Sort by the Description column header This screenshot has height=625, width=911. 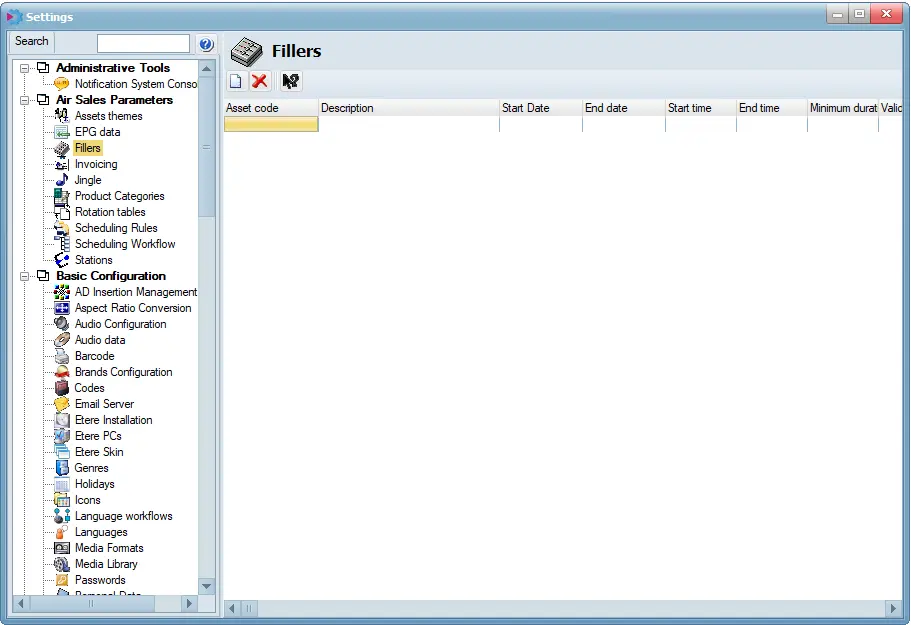(408, 108)
